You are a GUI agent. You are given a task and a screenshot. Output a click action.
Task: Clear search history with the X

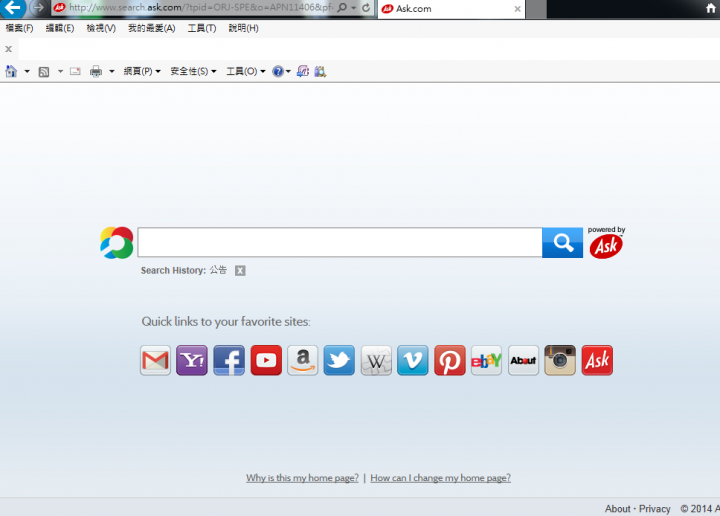[x=240, y=270]
